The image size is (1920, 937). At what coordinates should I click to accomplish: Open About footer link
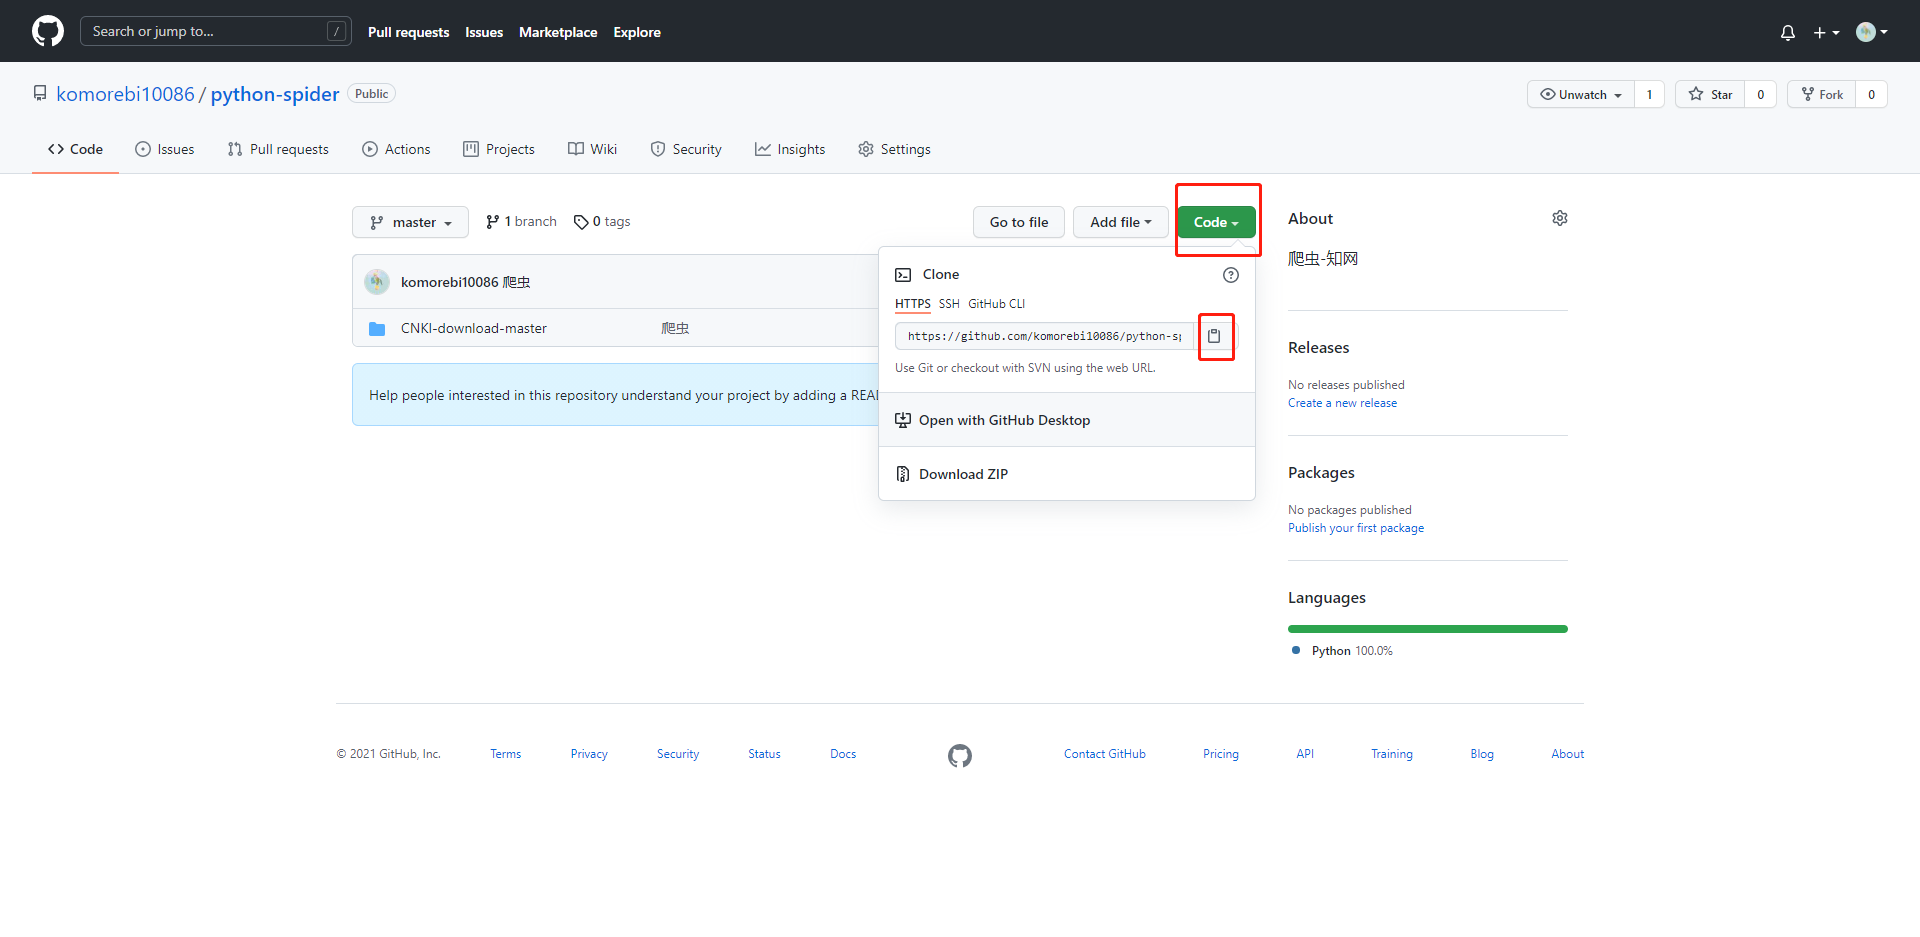pos(1568,754)
